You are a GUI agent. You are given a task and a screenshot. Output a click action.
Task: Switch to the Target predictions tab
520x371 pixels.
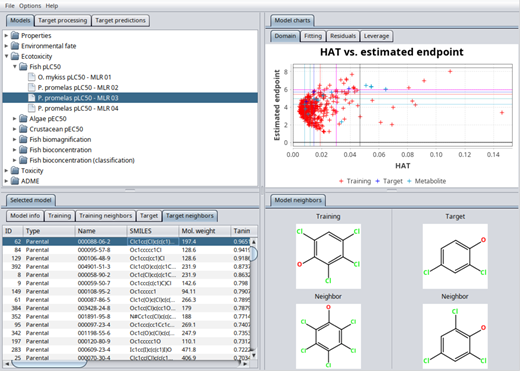[120, 20]
